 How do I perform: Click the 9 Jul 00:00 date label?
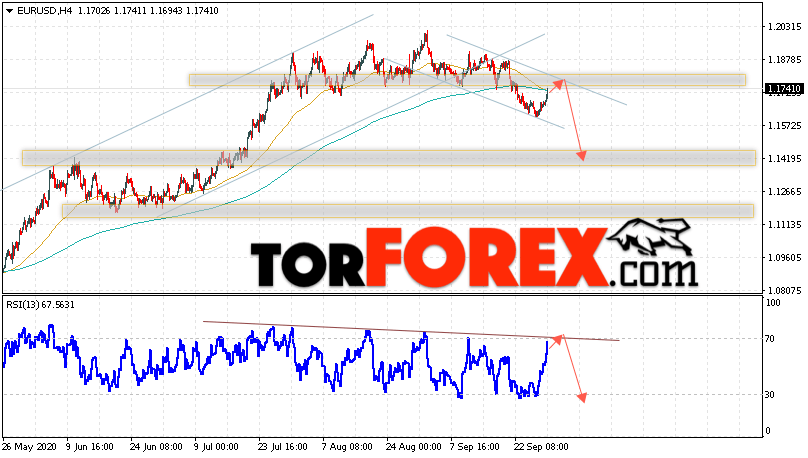click(216, 447)
